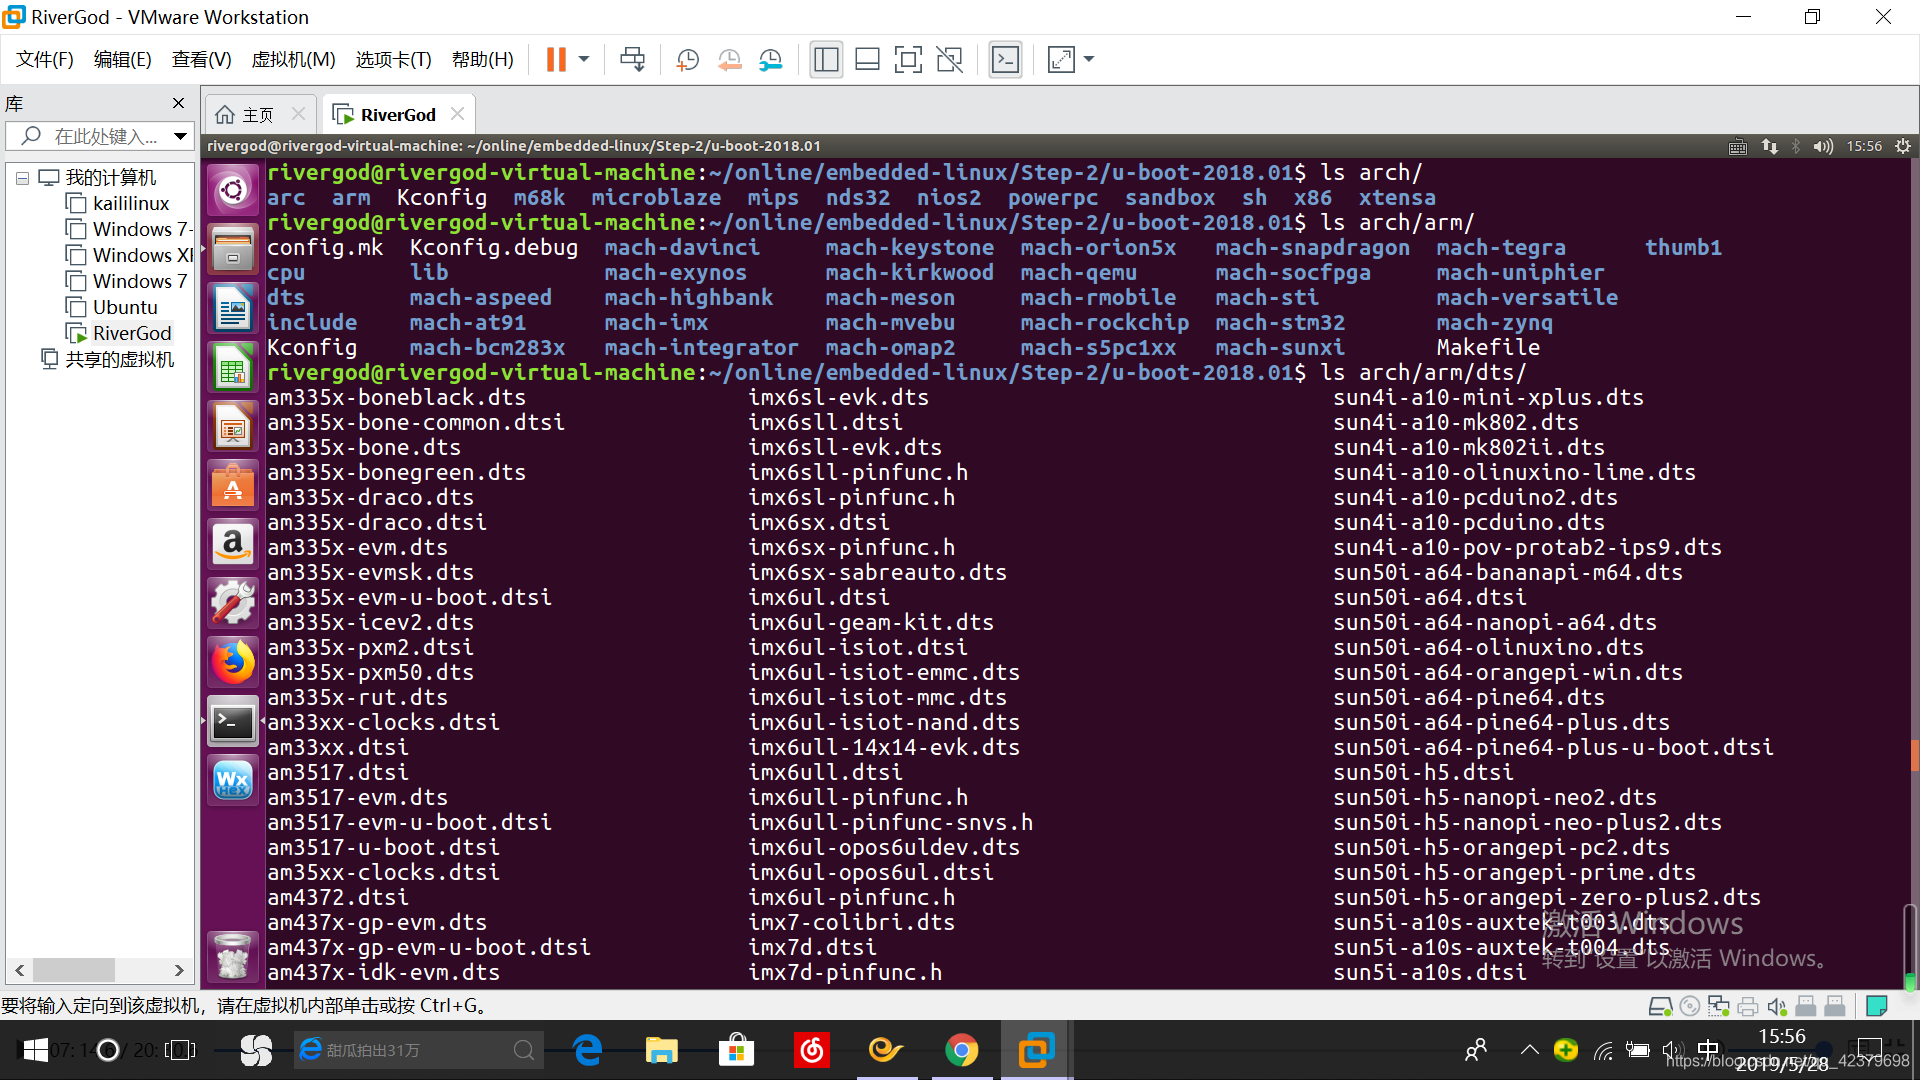Click the stretch guest display icon

point(1061,60)
